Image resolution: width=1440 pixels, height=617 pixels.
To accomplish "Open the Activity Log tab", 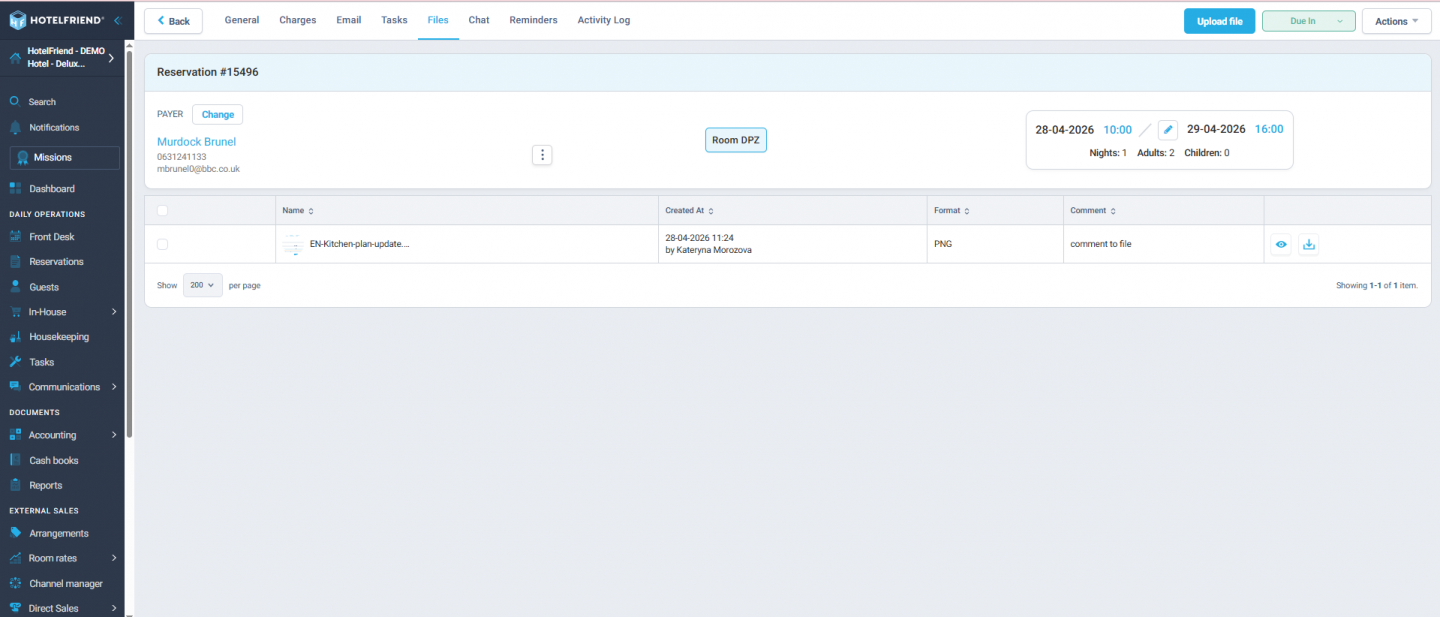I will (x=603, y=19).
